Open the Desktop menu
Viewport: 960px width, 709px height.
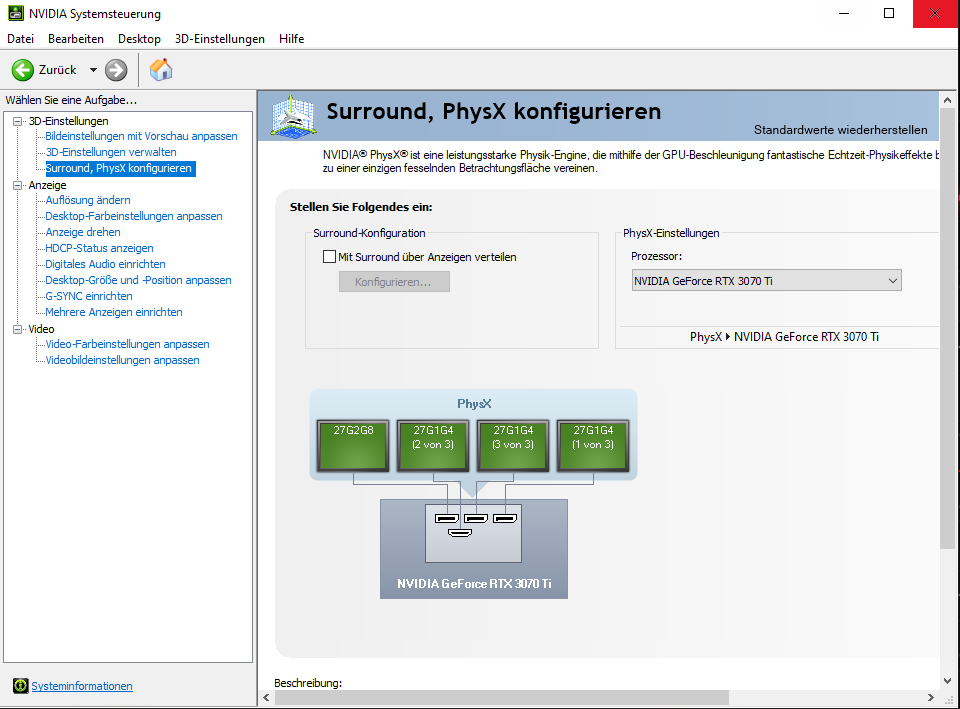139,39
